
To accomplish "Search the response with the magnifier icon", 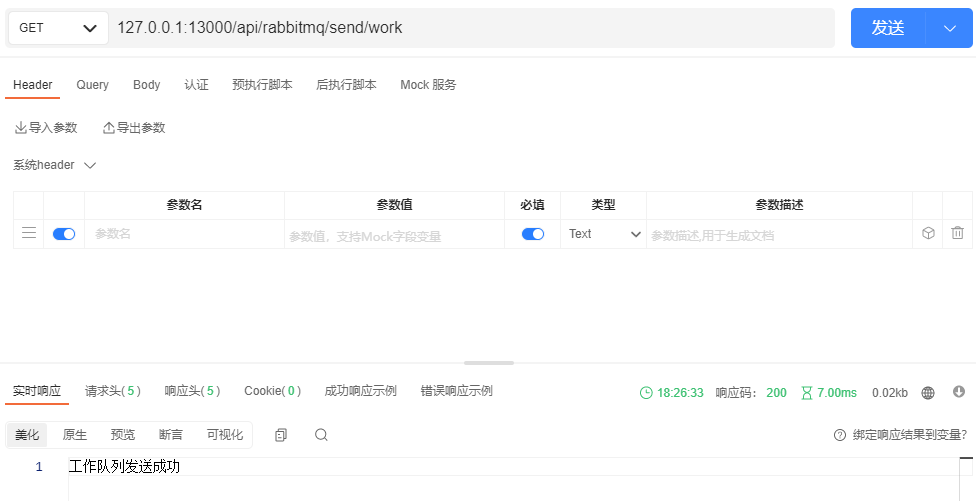I will click(321, 434).
